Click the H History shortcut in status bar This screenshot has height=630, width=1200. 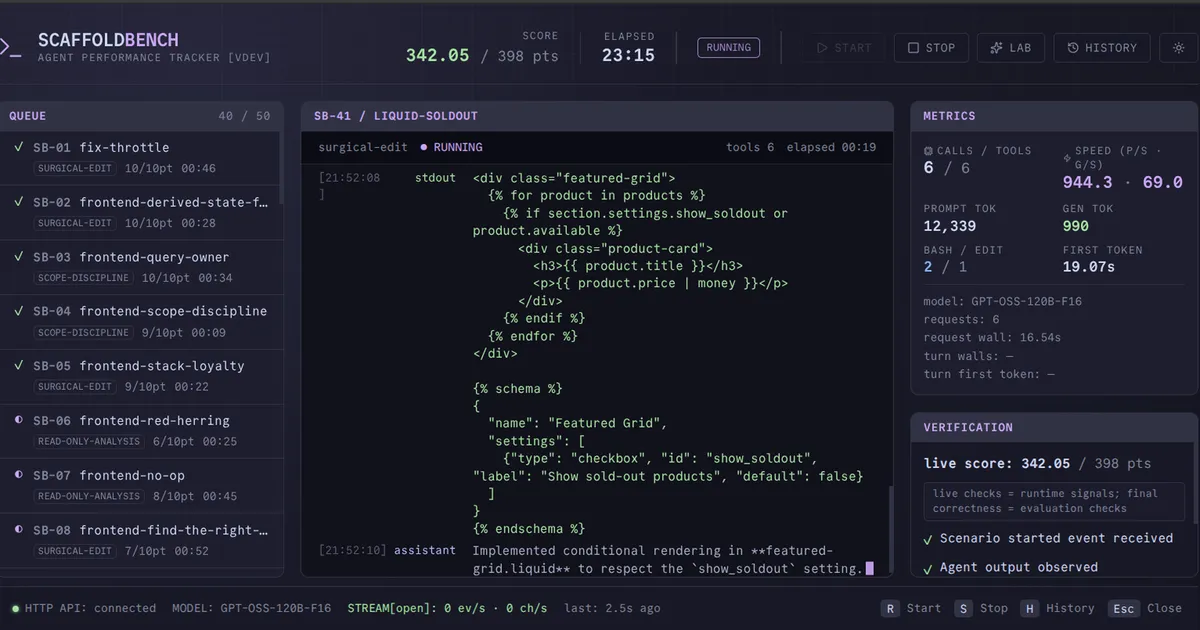(1057, 608)
